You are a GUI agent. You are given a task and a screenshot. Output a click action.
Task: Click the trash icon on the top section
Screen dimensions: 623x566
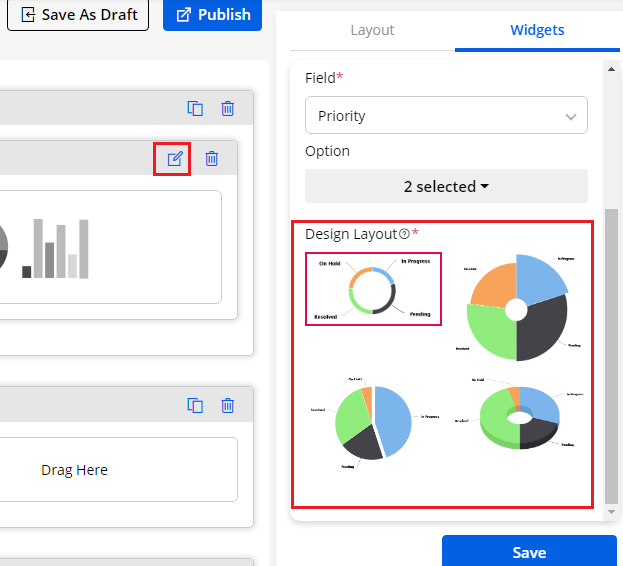pos(228,109)
